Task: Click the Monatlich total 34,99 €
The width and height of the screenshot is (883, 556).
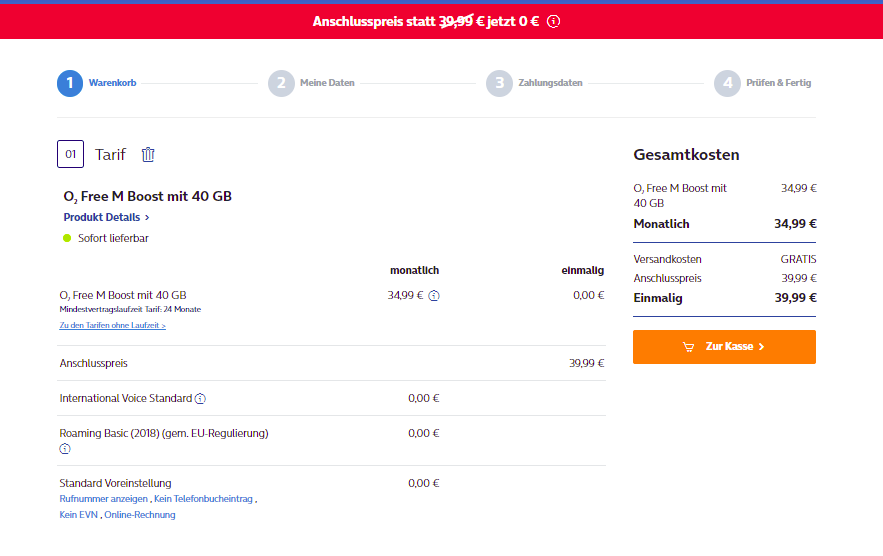Action: [795, 224]
